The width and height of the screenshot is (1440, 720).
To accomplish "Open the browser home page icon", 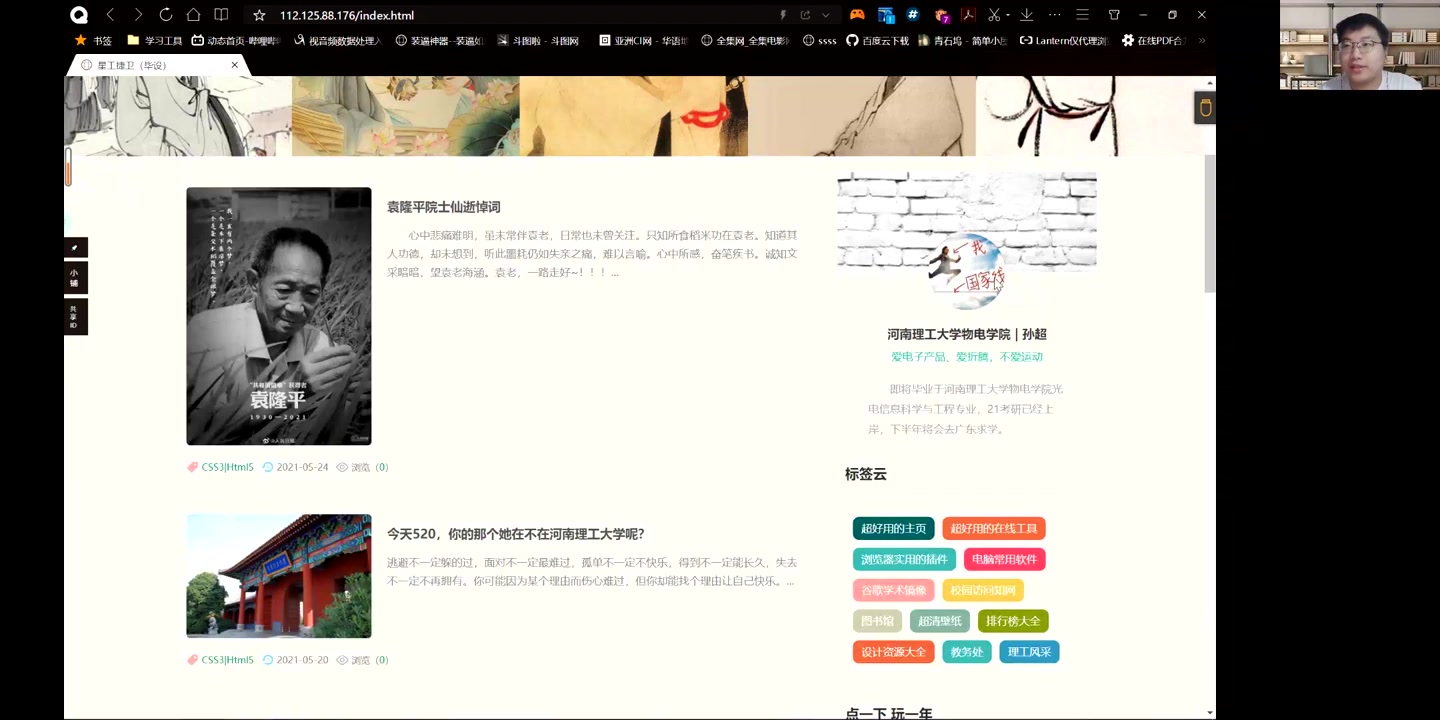I will point(194,15).
